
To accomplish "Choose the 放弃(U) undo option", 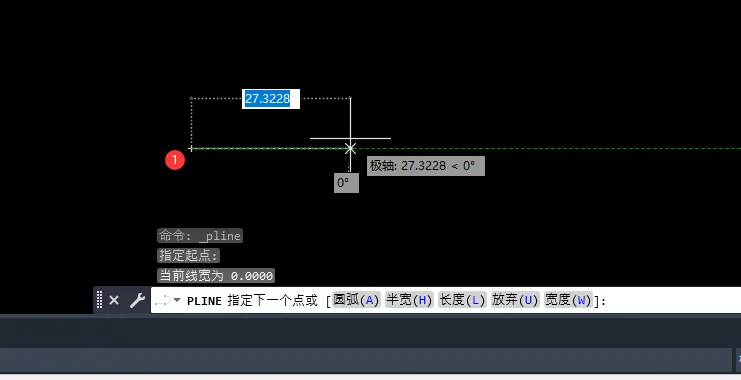I will 515,300.
